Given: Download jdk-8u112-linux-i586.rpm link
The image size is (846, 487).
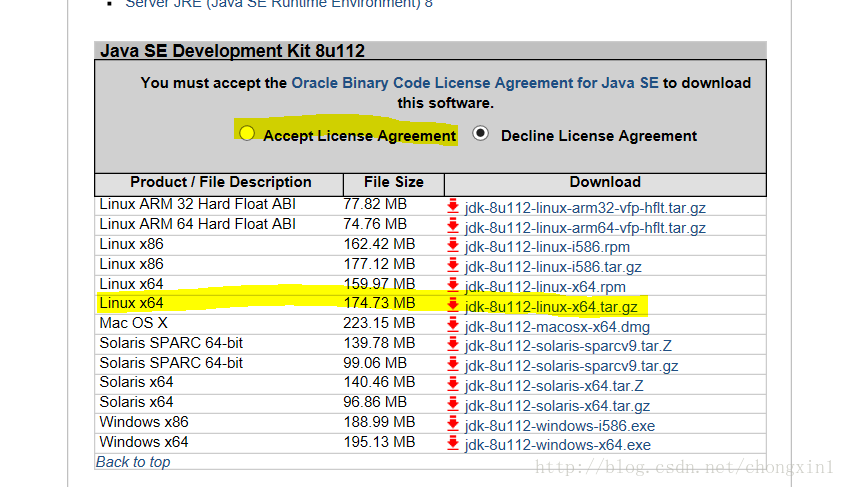Looking at the screenshot, I should 547,247.
